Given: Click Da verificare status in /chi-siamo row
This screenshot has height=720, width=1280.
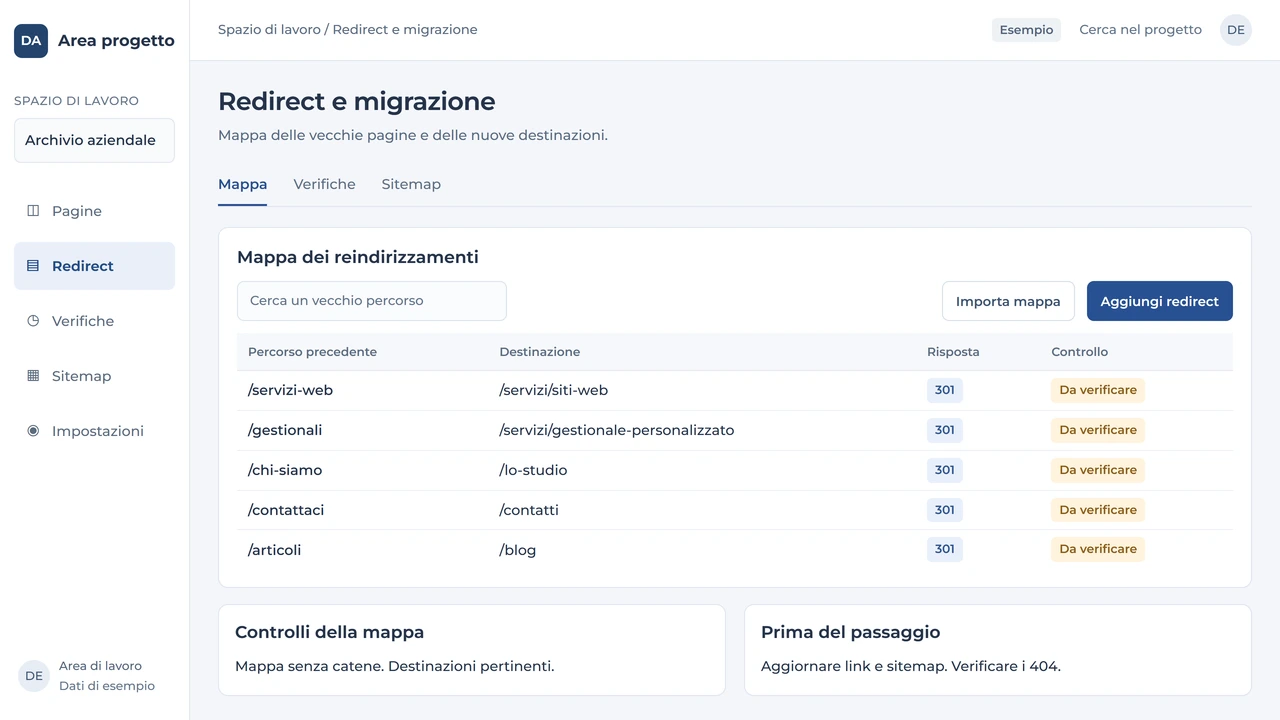Looking at the screenshot, I should coord(1098,470).
